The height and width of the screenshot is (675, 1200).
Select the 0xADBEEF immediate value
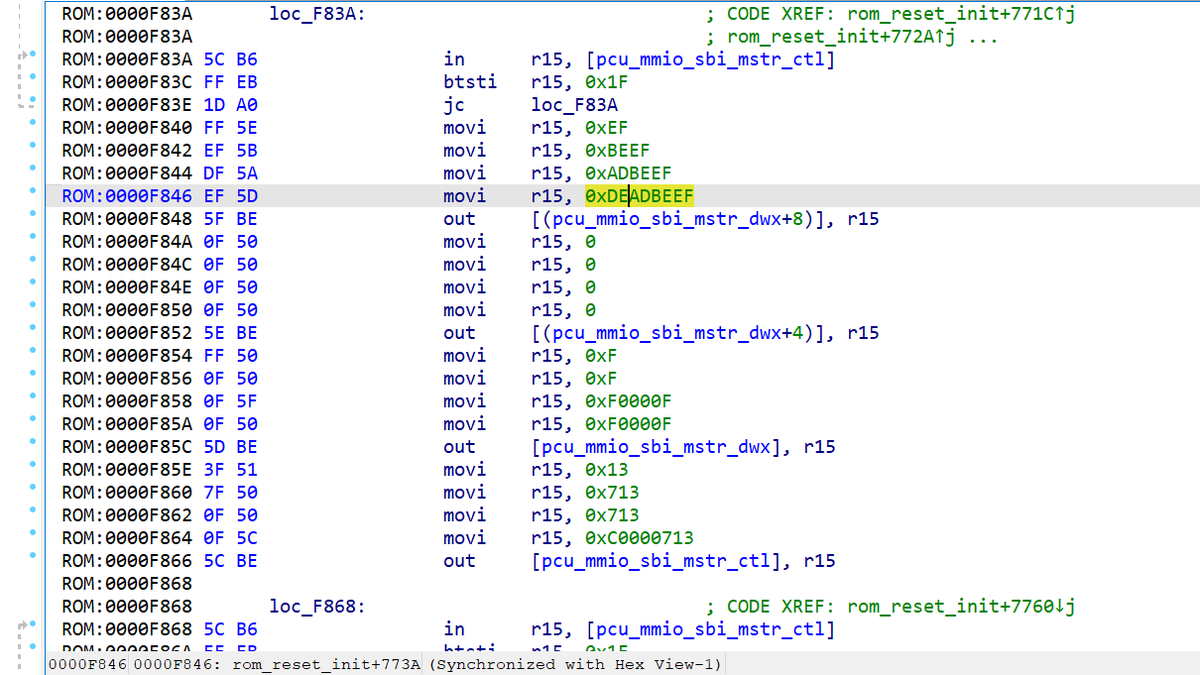pos(628,174)
